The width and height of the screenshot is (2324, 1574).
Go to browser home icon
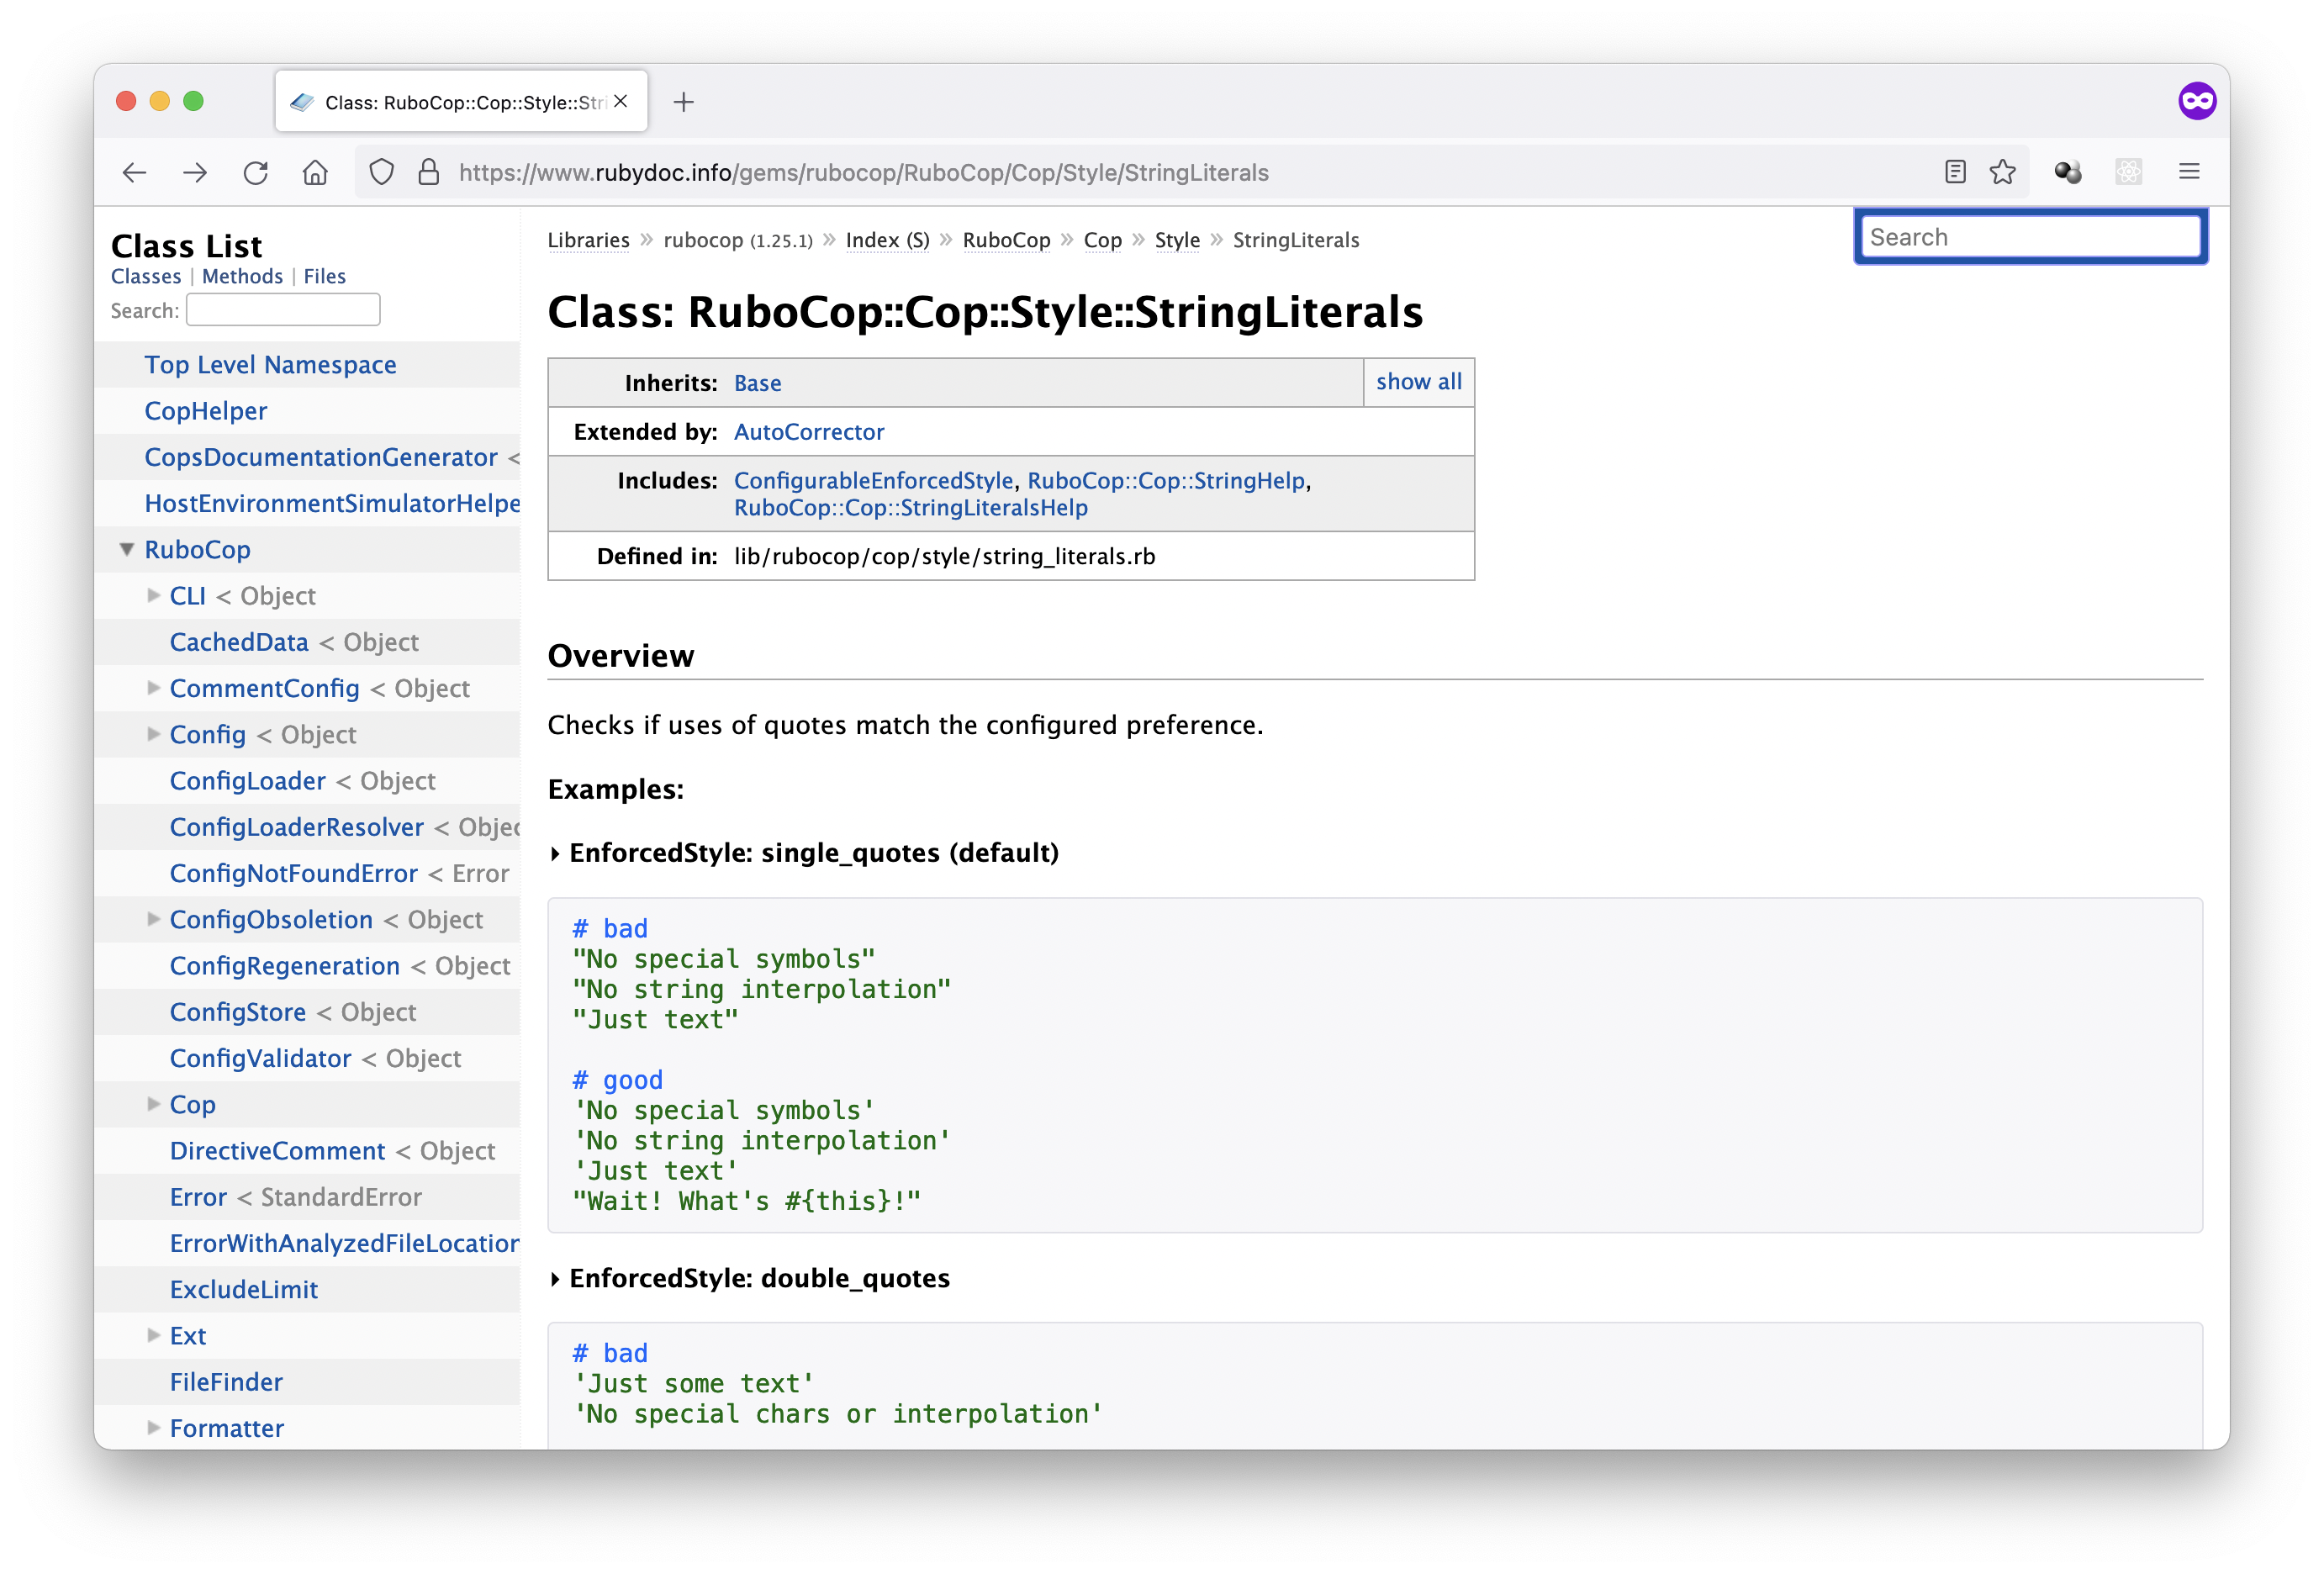[x=315, y=172]
